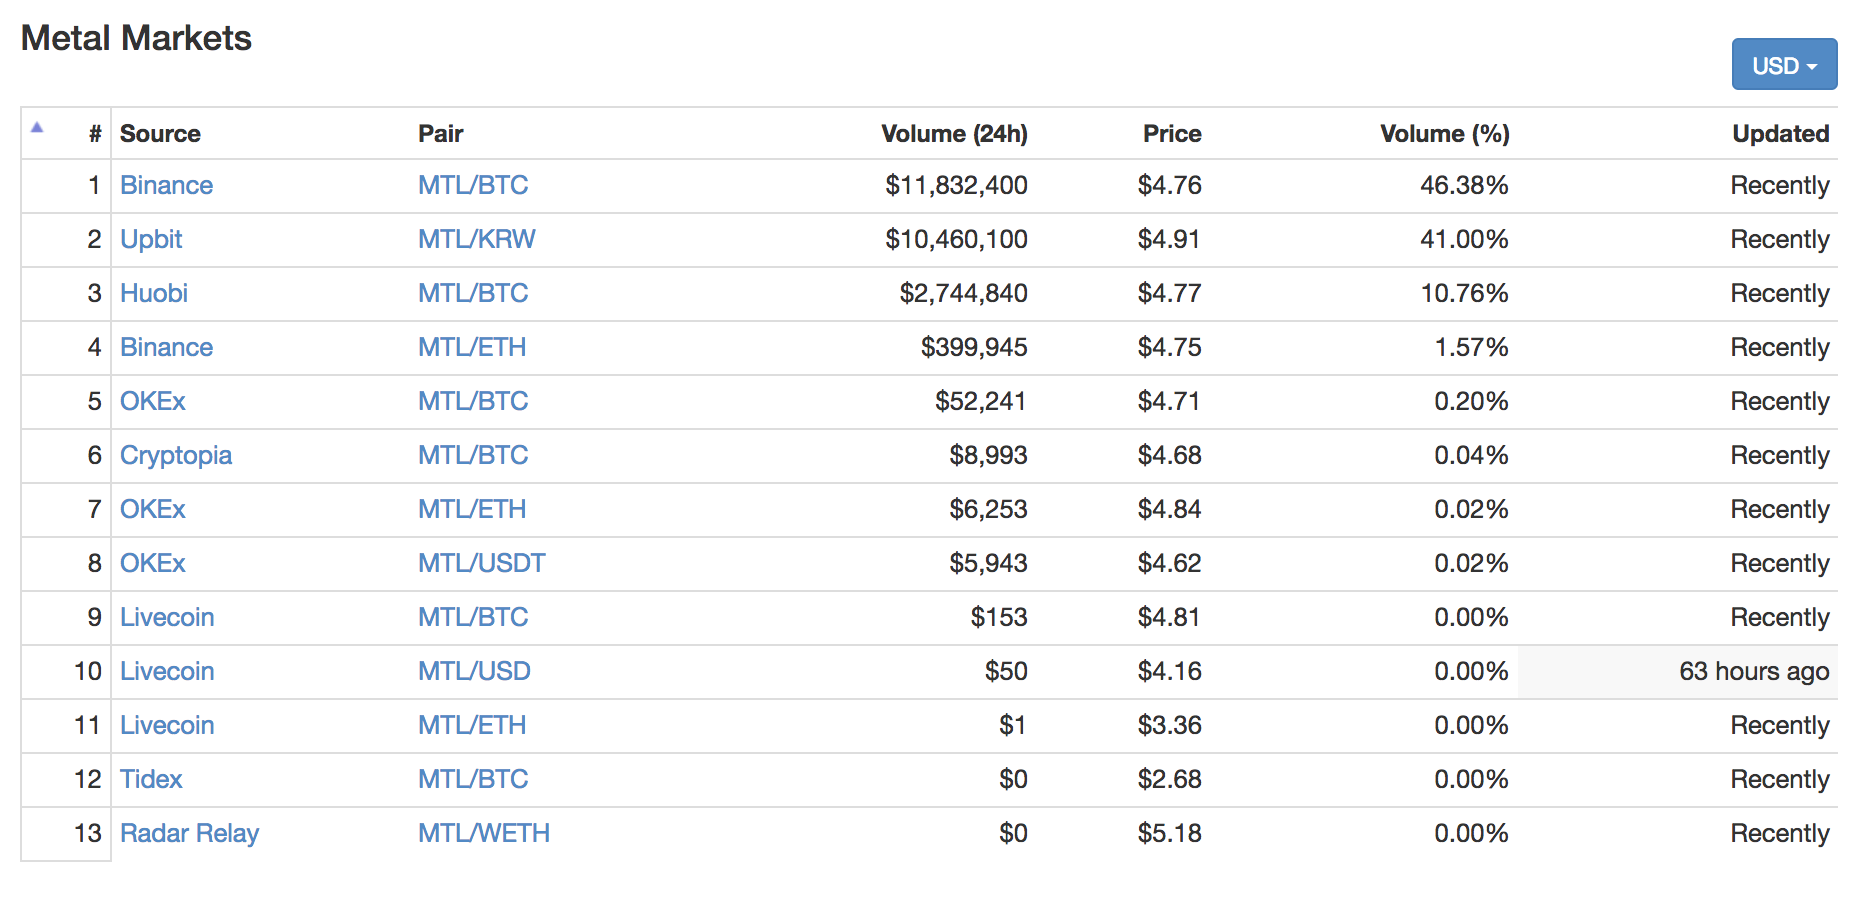Open Cryptopia exchange link
Screen dimensions: 1876x900
tap(176, 455)
